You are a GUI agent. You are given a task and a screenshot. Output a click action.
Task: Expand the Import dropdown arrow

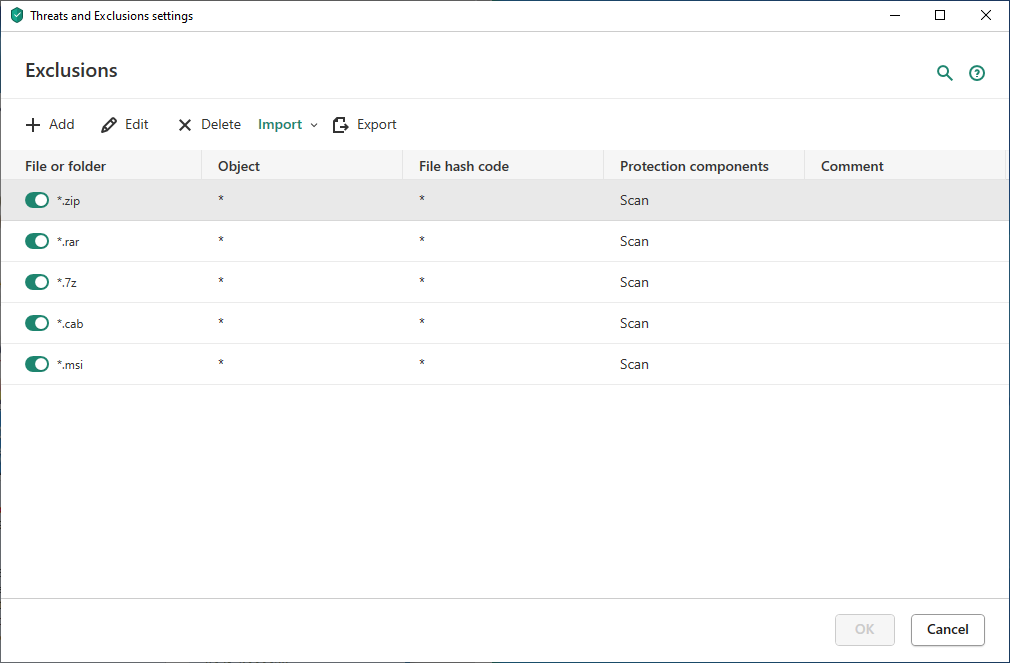(x=314, y=125)
